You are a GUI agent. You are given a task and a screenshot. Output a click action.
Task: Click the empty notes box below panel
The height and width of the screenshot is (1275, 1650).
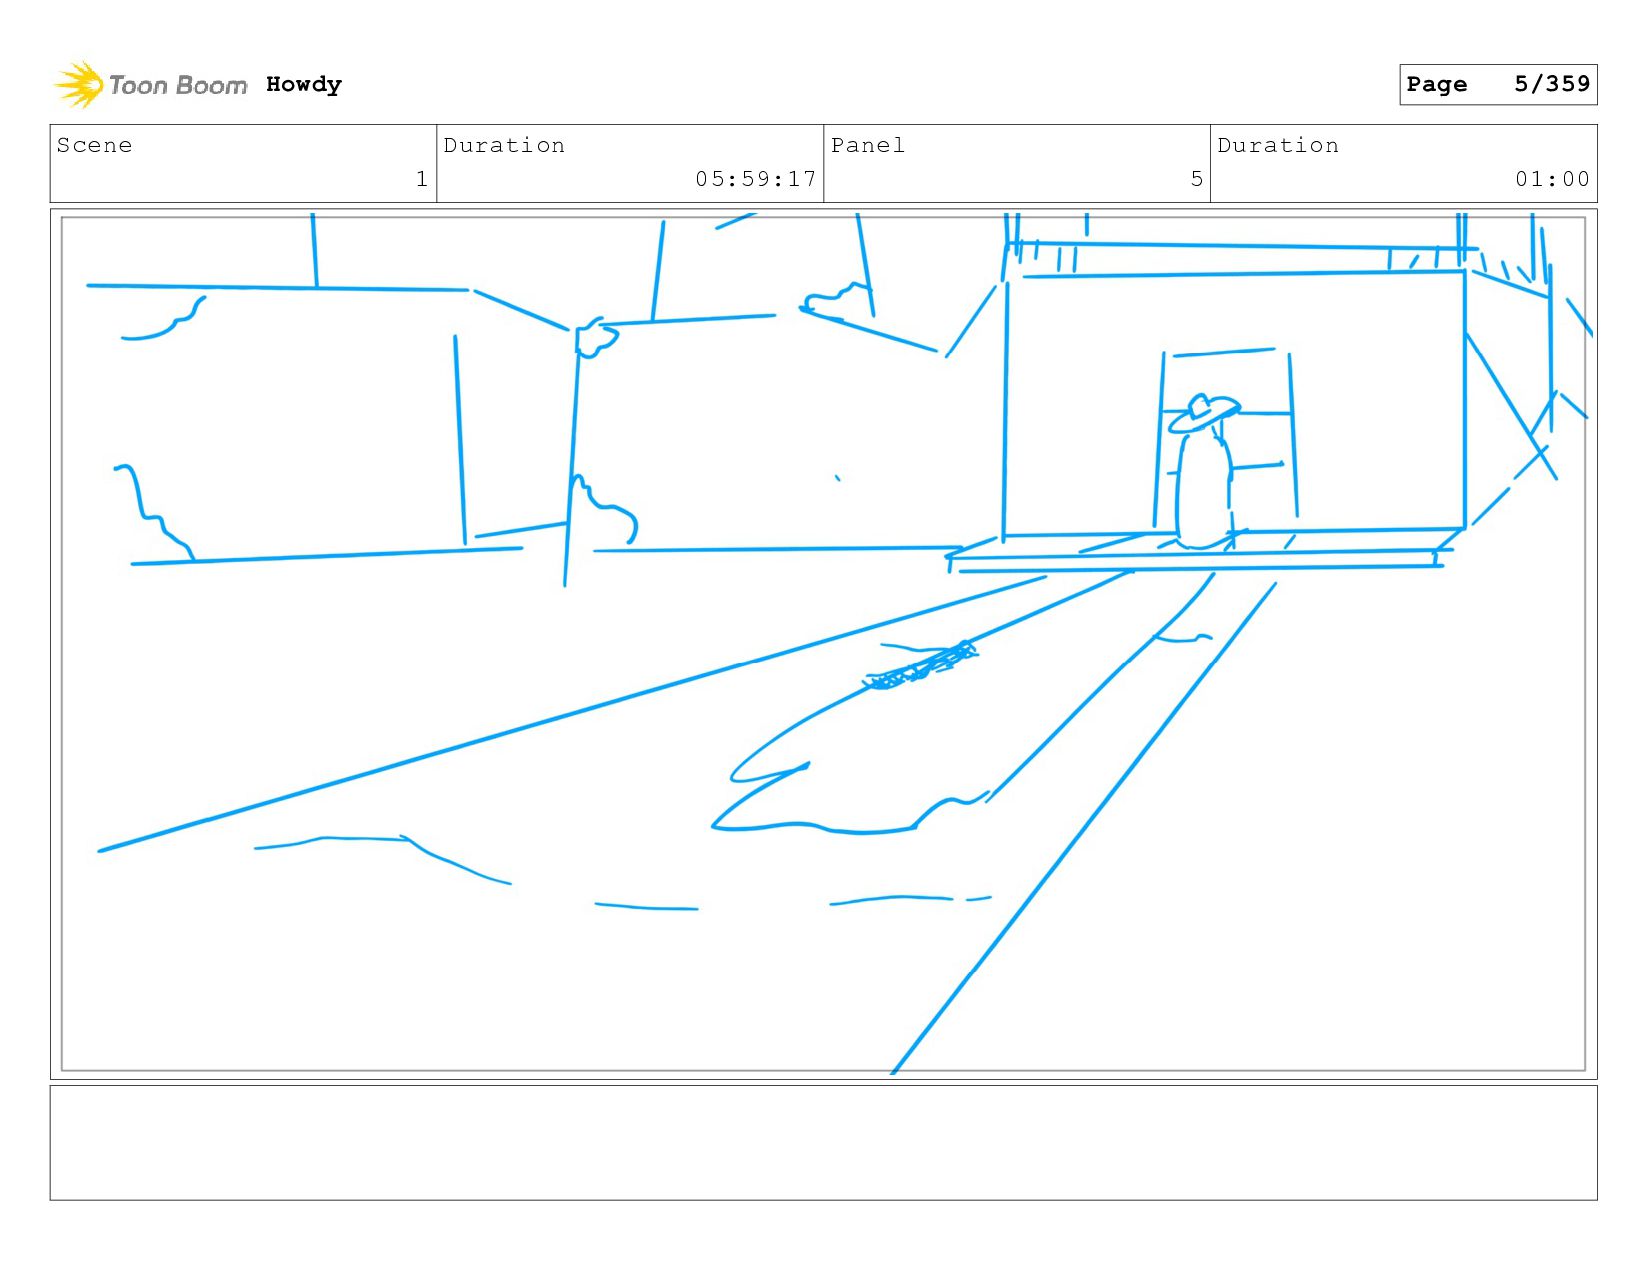click(823, 1143)
